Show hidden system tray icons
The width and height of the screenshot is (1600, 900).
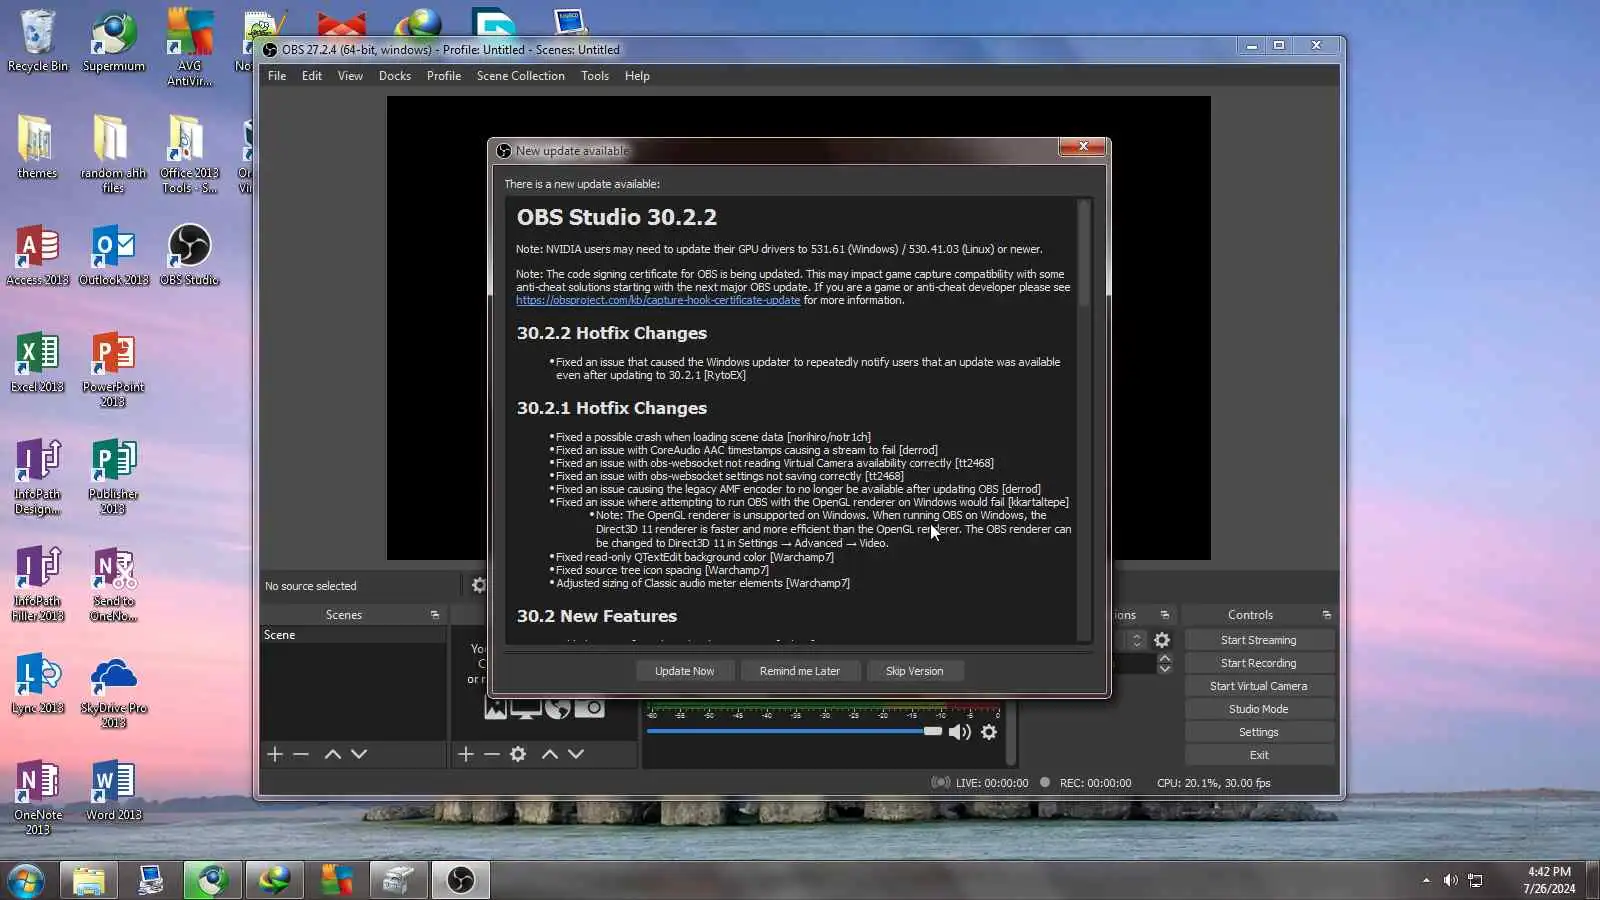pyautogui.click(x=1426, y=881)
